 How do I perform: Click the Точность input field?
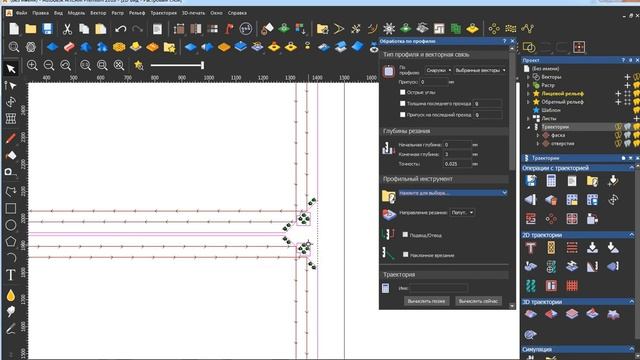tap(457, 164)
